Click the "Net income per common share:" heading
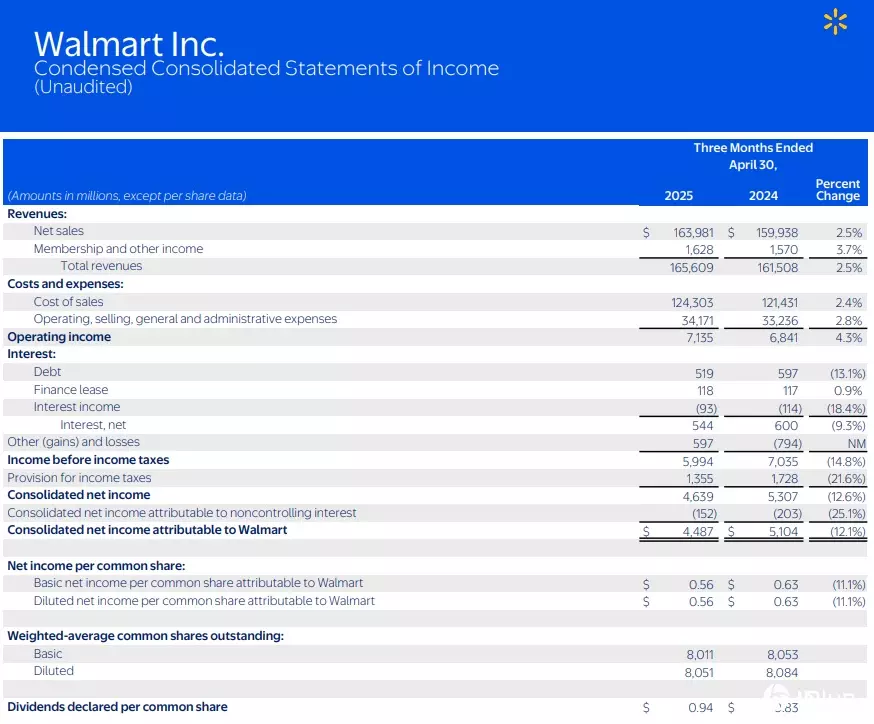The width and height of the screenshot is (874, 724). coord(96,566)
